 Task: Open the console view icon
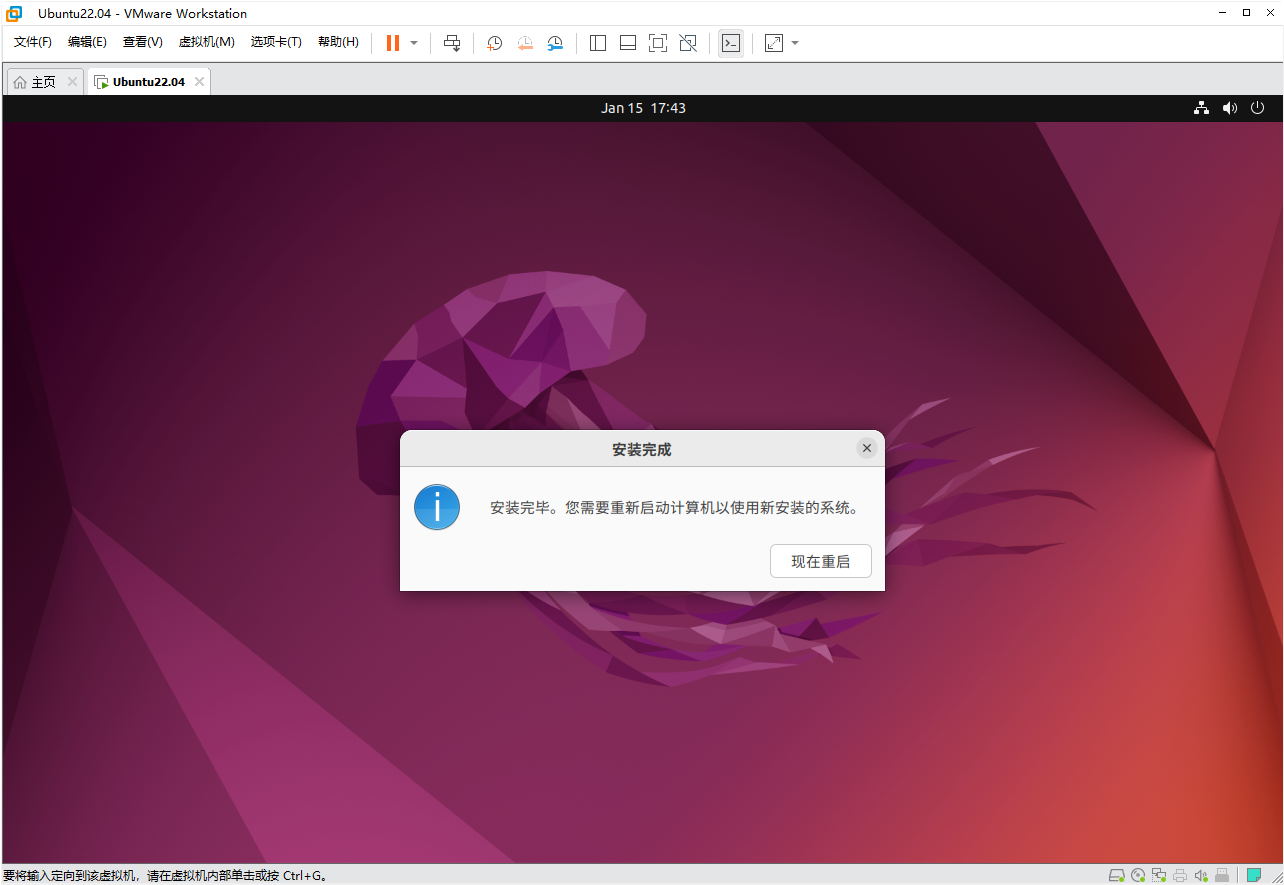[x=731, y=43]
